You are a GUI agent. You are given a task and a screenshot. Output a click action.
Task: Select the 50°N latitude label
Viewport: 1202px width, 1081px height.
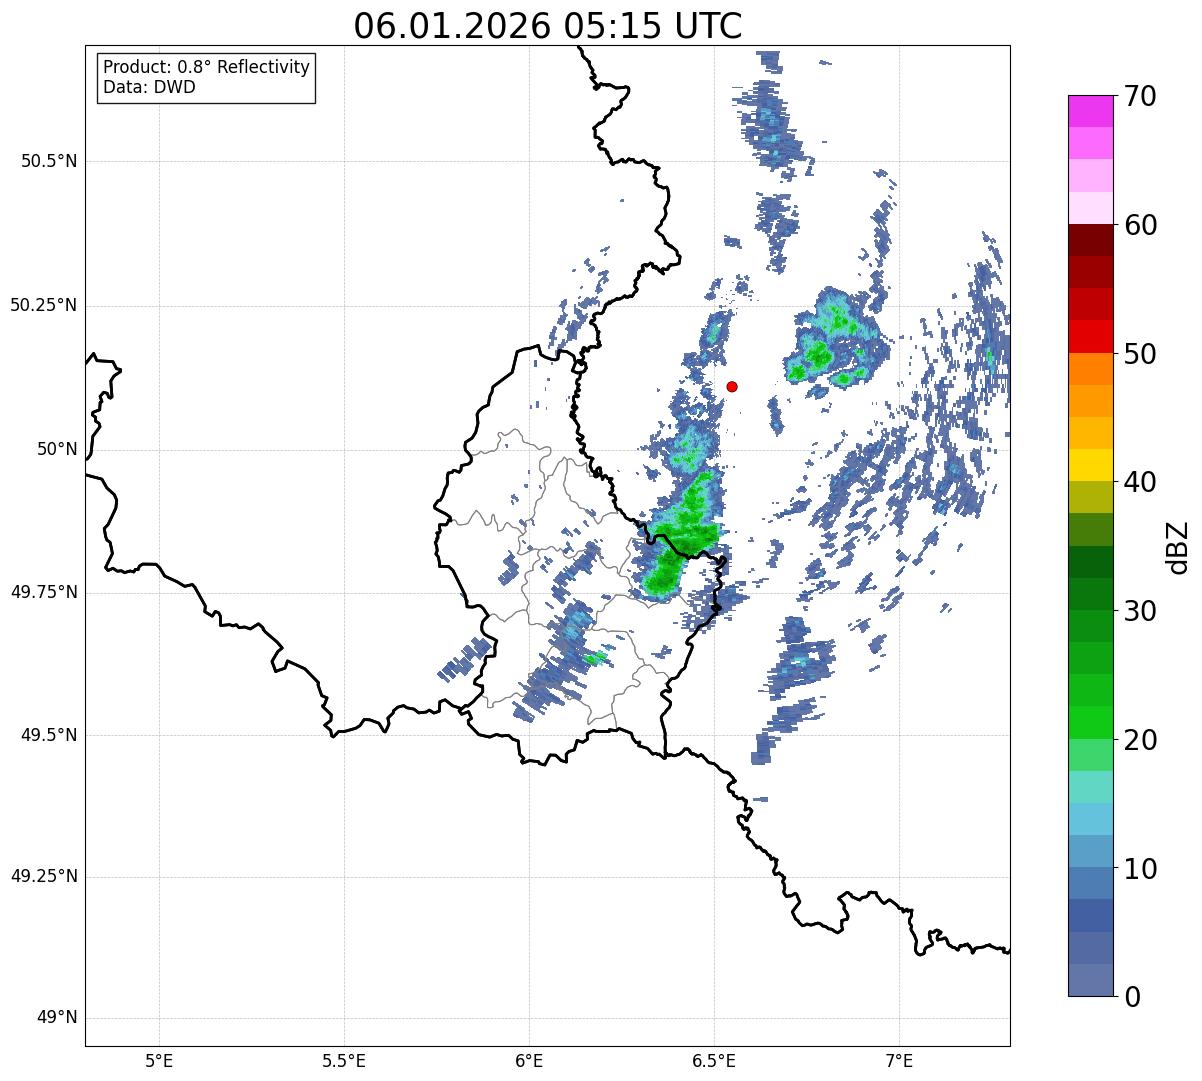tap(57, 449)
